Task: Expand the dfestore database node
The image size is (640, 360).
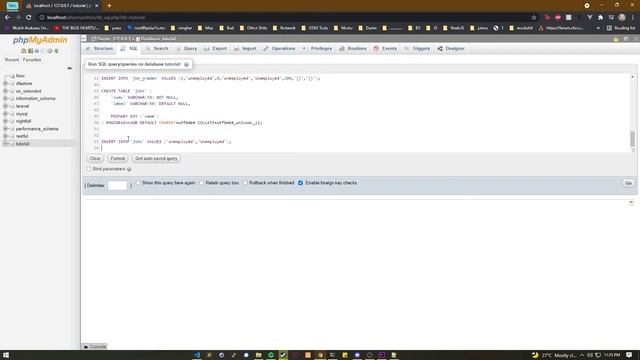Action: coord(5,84)
